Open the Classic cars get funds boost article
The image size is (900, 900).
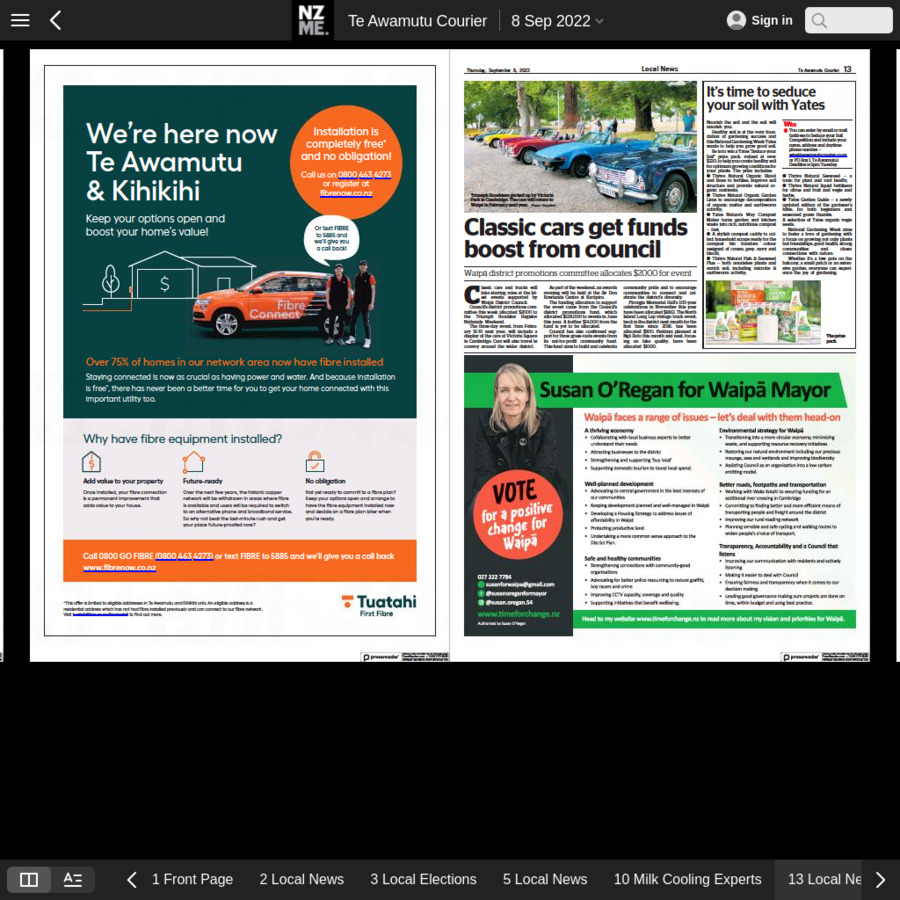click(575, 238)
